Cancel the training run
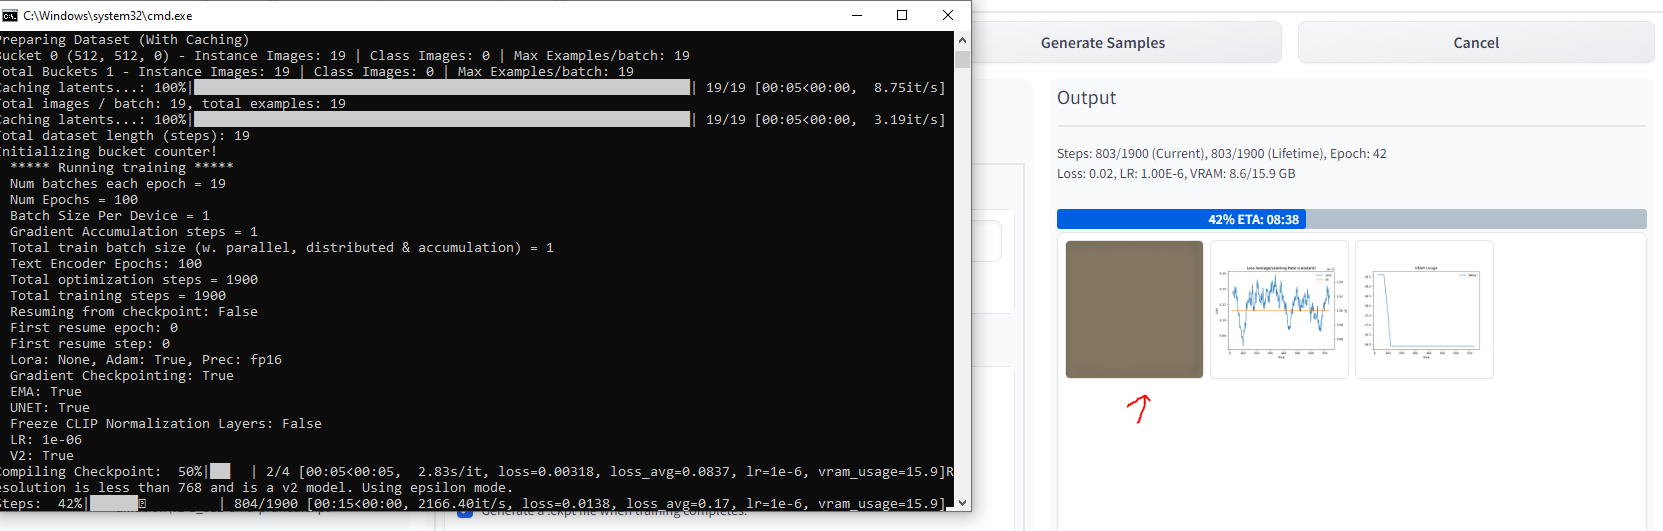The width and height of the screenshot is (1663, 531). [1476, 43]
